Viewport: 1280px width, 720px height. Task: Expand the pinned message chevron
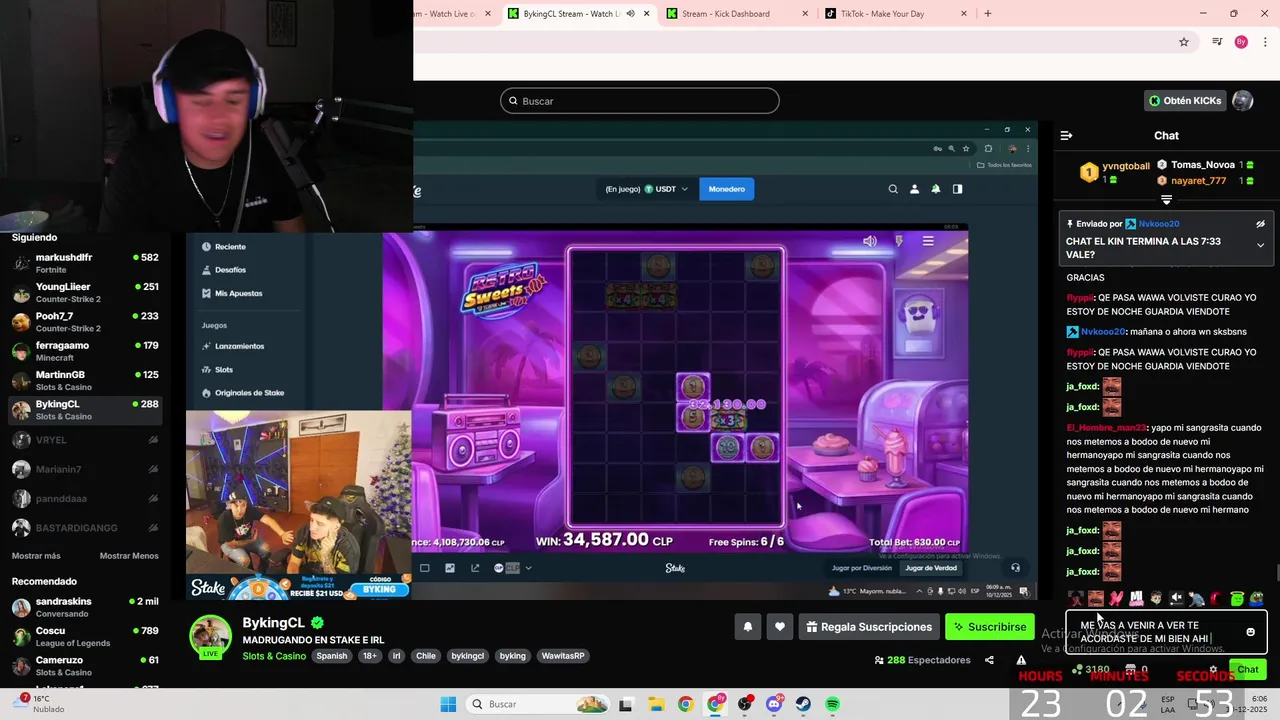[x=1260, y=245]
